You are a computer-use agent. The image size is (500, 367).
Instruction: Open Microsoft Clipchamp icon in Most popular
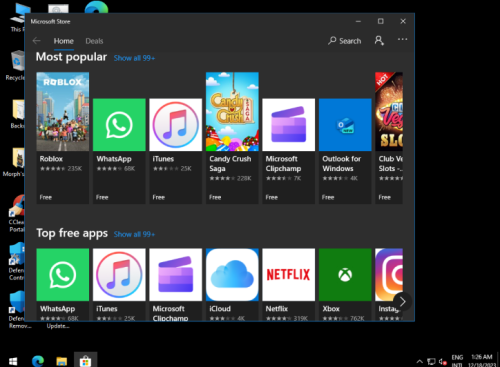click(x=289, y=125)
